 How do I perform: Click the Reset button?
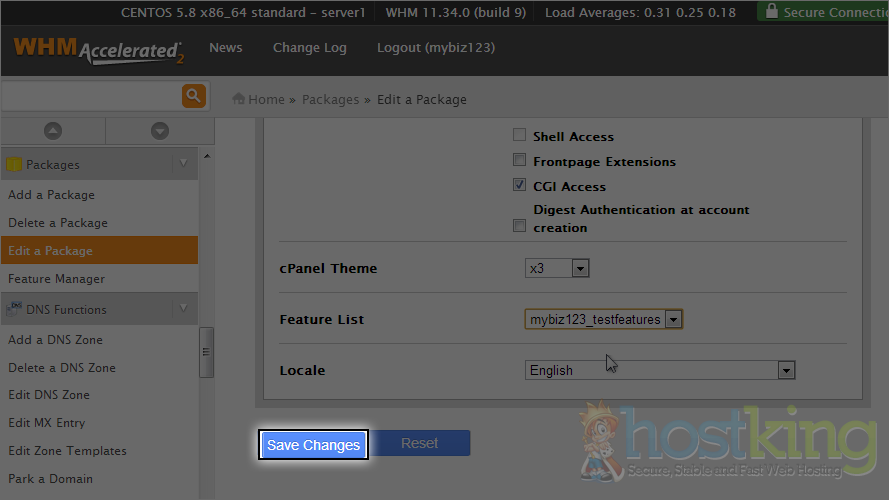pyautogui.click(x=420, y=443)
